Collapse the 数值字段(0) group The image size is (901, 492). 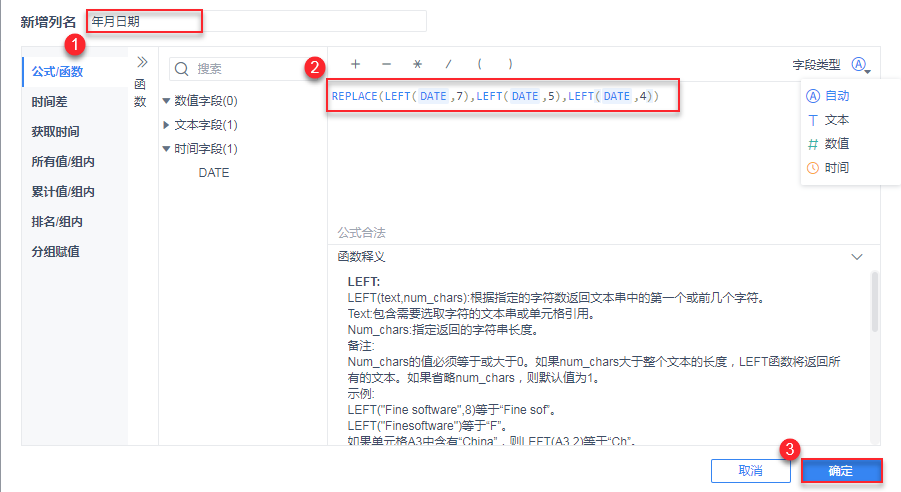tap(166, 101)
